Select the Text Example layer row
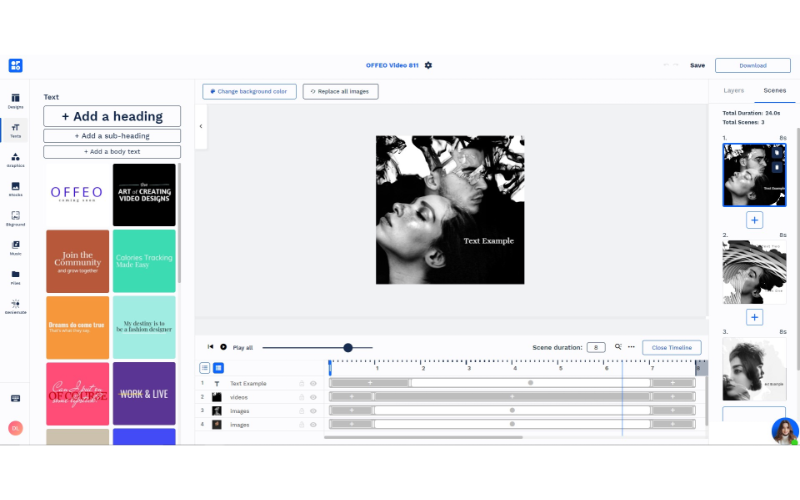The image size is (800, 500). pos(259,383)
